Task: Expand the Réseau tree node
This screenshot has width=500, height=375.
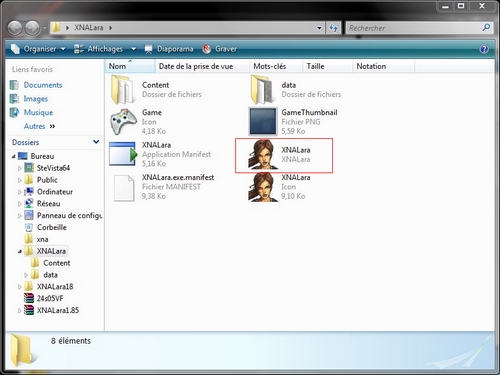Action: coord(20,204)
